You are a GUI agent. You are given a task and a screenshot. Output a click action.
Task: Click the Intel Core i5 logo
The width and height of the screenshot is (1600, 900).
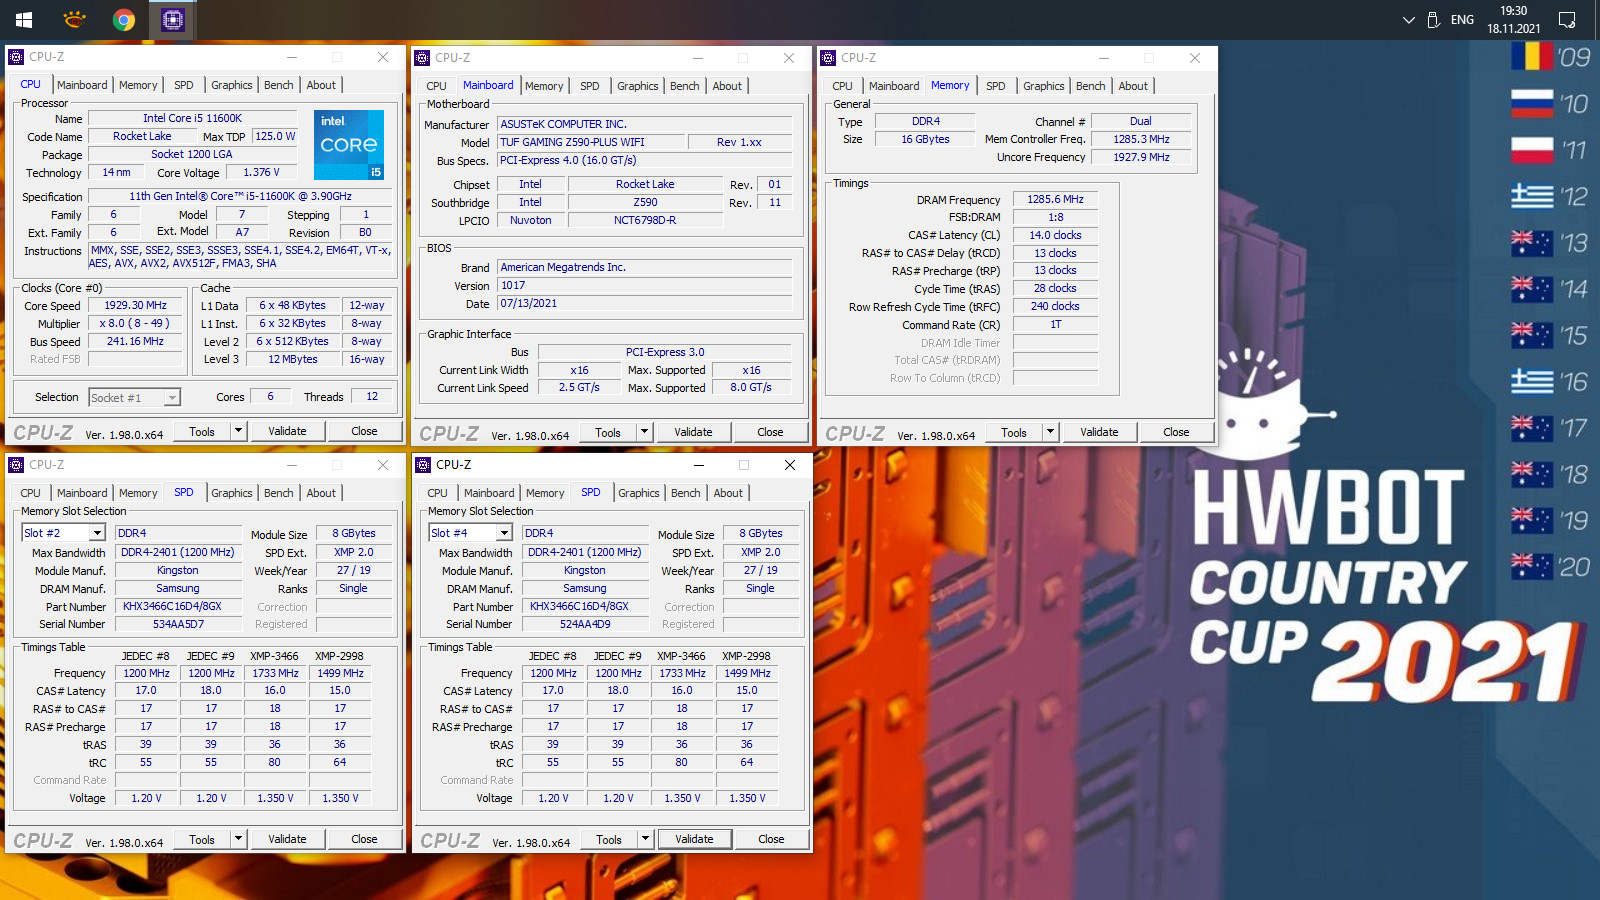(349, 145)
